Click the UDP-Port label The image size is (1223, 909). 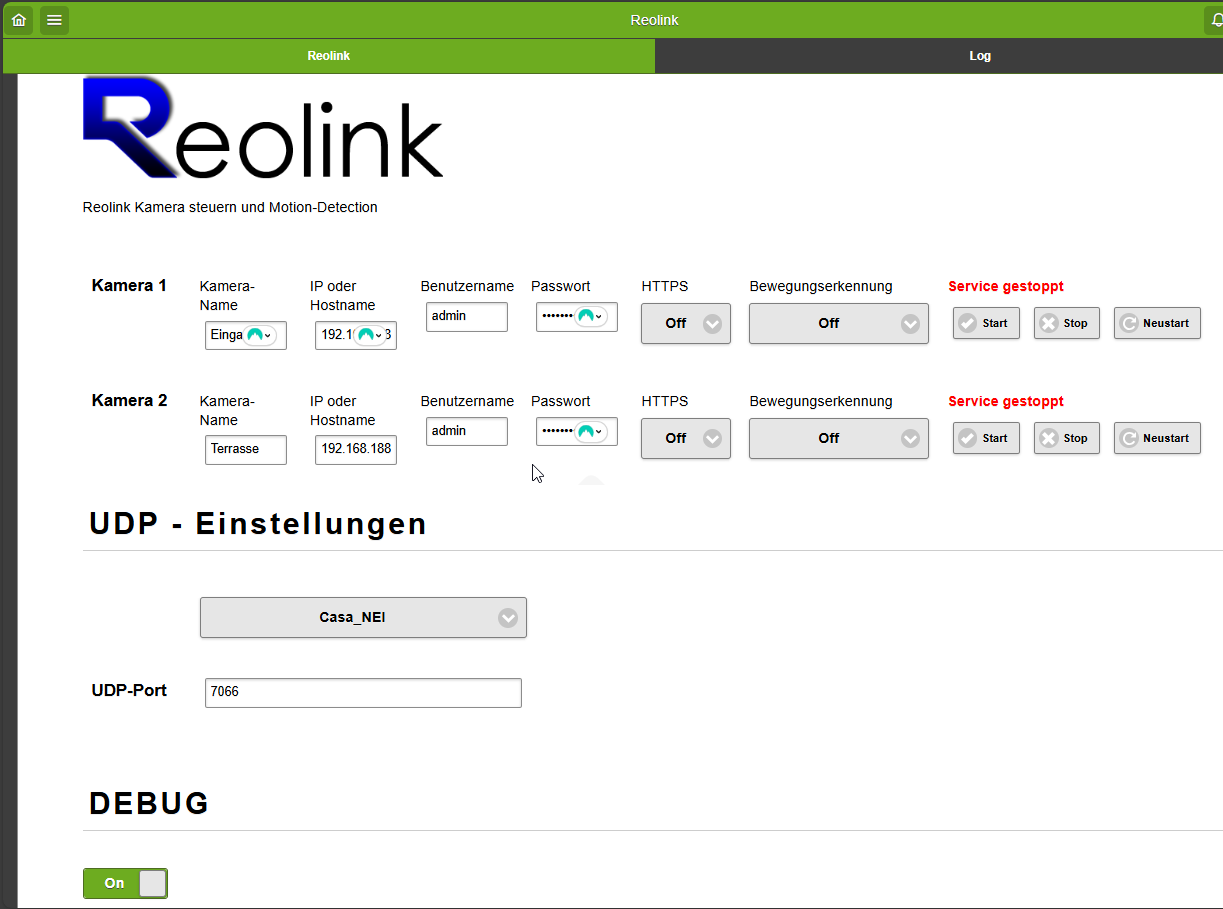pyautogui.click(x=129, y=690)
